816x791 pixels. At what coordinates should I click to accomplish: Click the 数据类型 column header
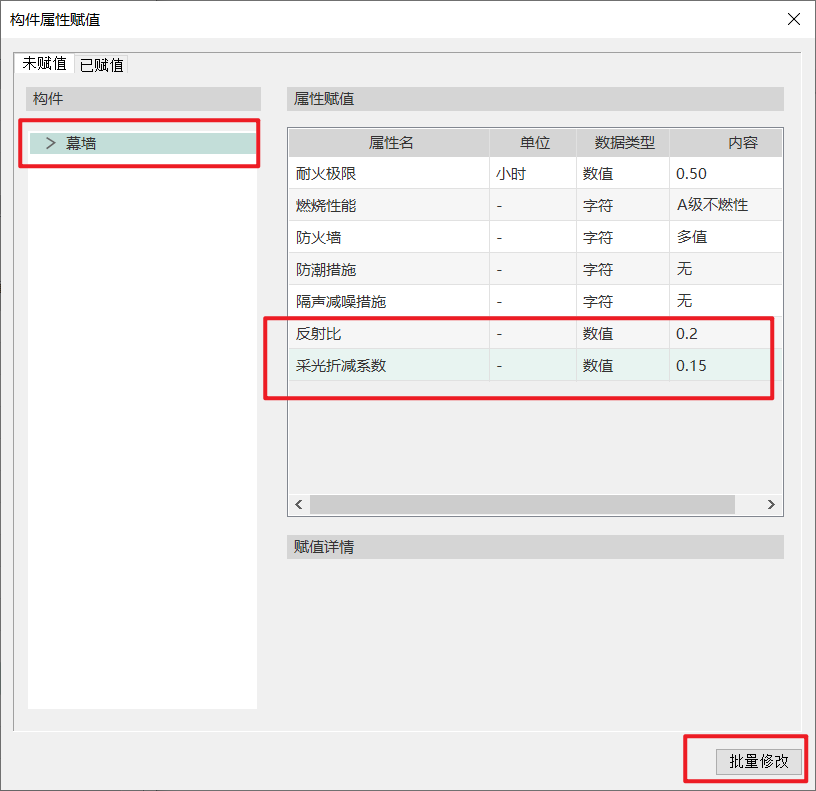point(623,143)
